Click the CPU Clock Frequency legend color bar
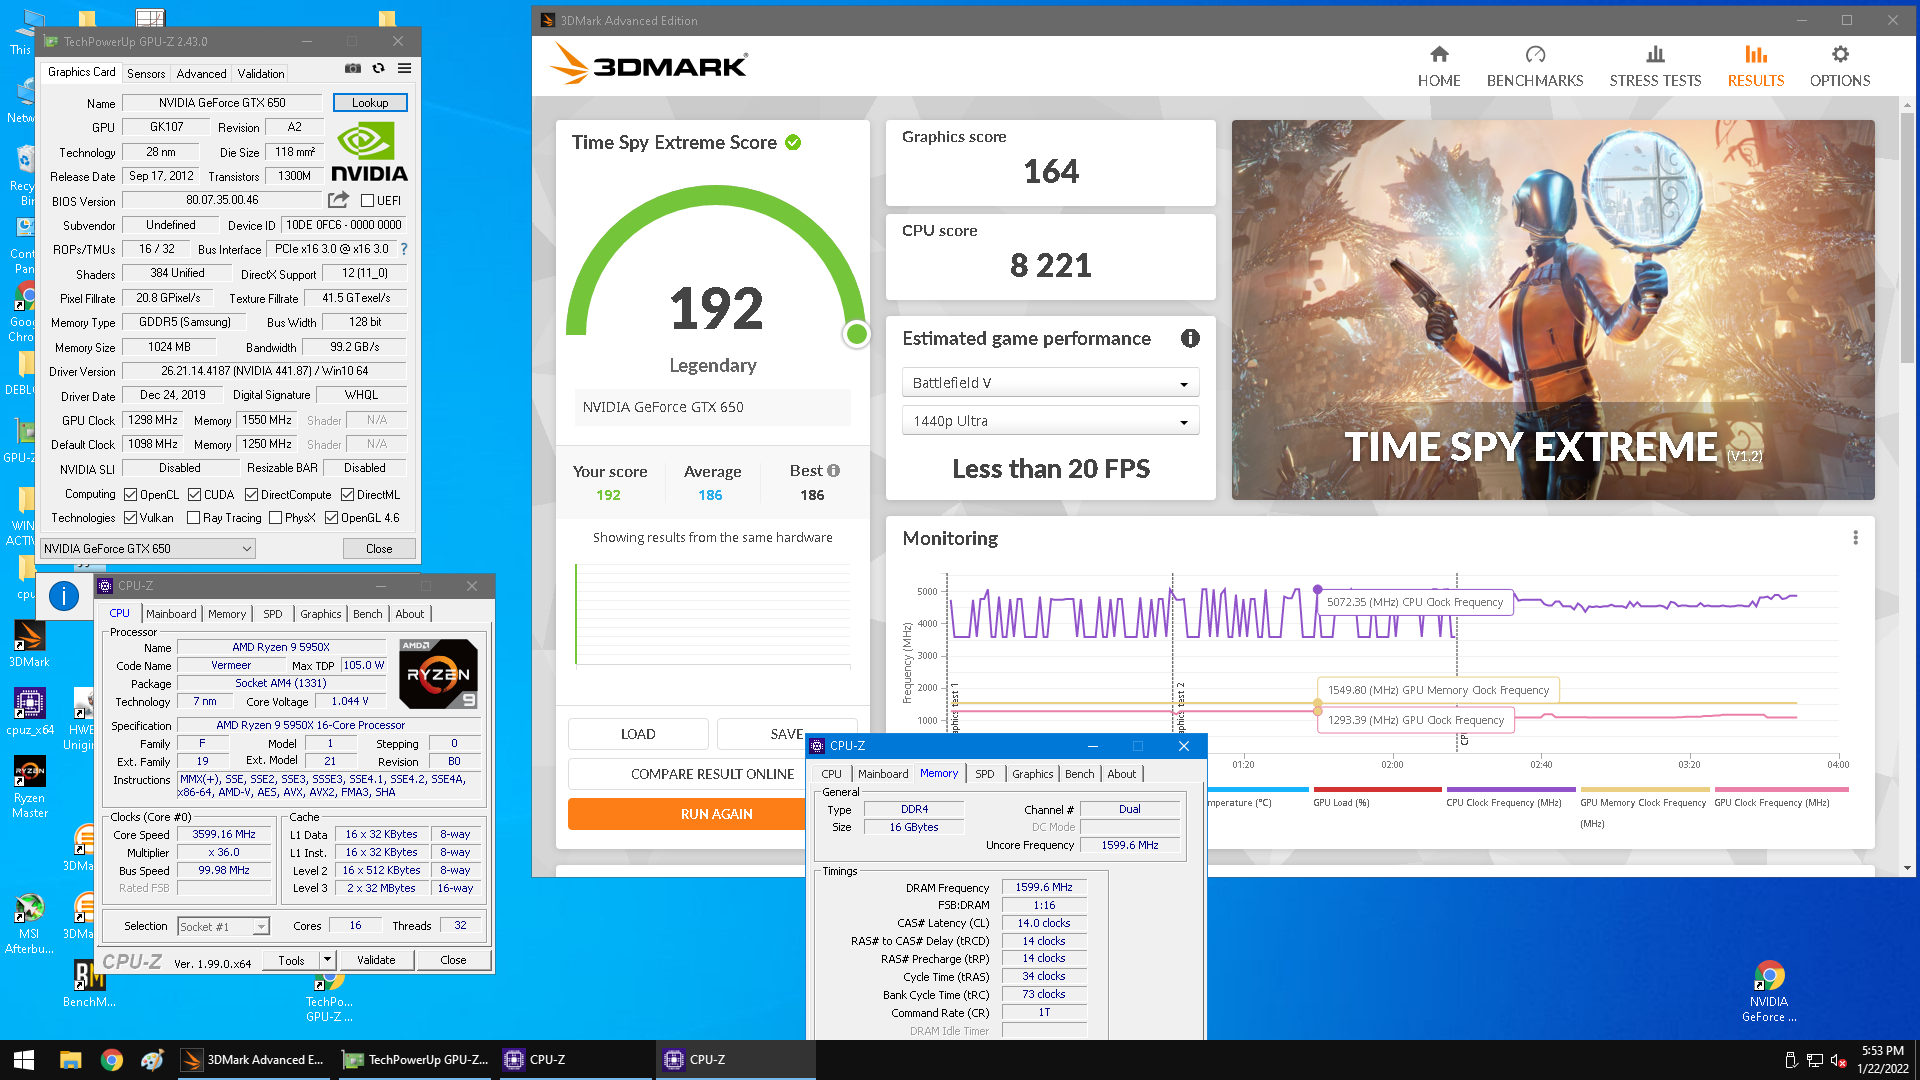The height and width of the screenshot is (1080, 1920). point(1510,789)
